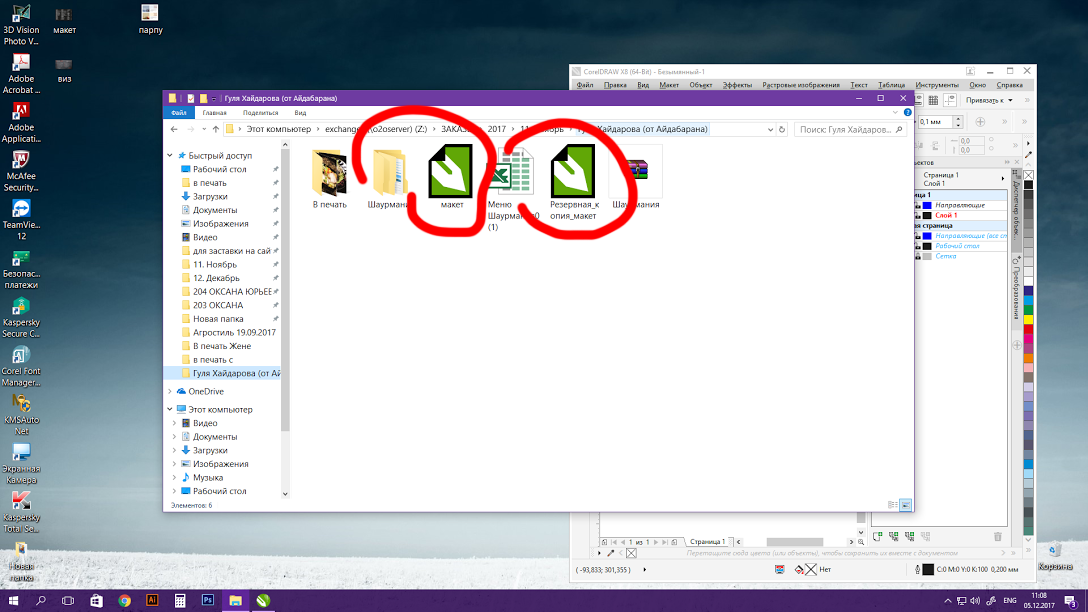Open Windows Start menu

[x=13, y=601]
